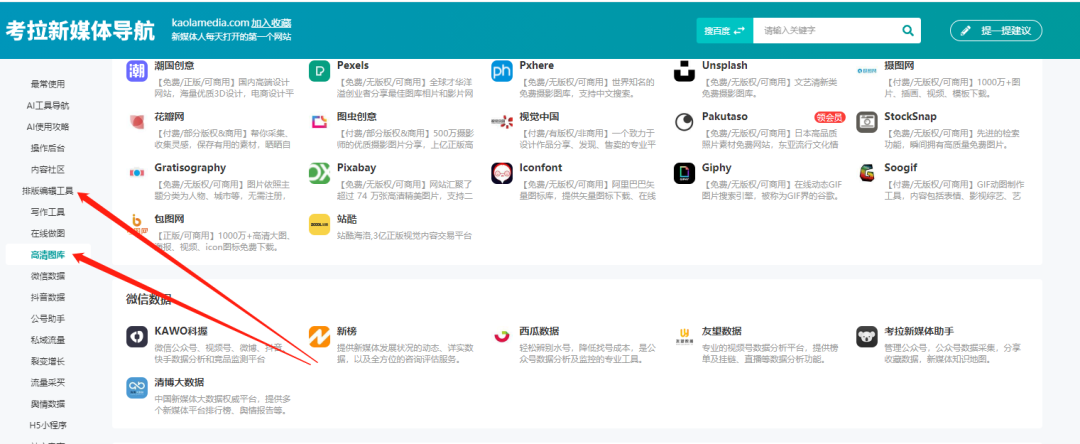This screenshot has width=1080, height=444.
Task: Click the 加入收藏 link
Action: point(271,23)
